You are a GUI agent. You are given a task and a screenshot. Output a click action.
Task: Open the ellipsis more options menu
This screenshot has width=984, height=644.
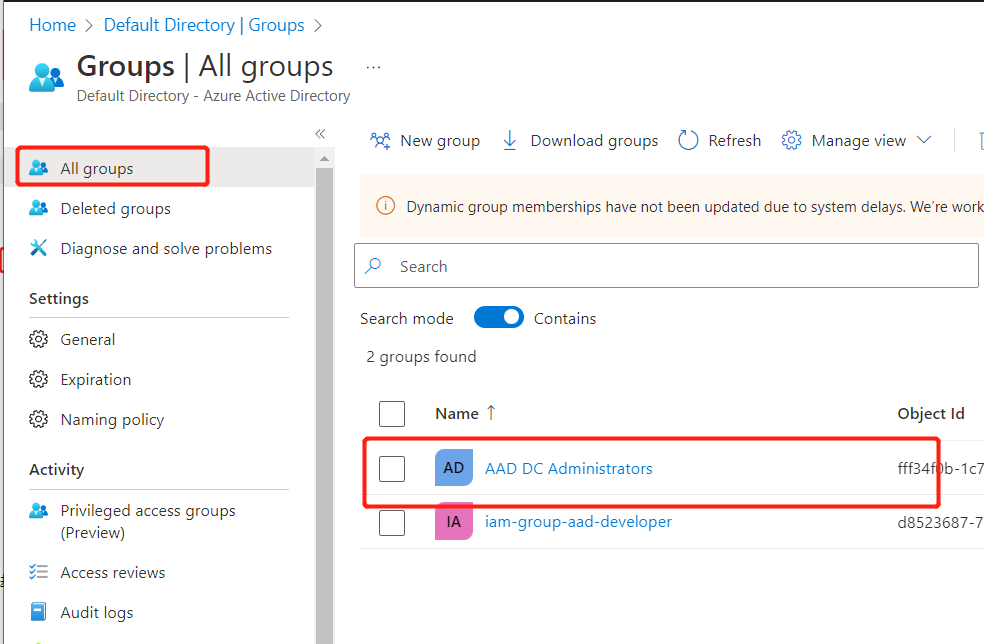pyautogui.click(x=373, y=67)
